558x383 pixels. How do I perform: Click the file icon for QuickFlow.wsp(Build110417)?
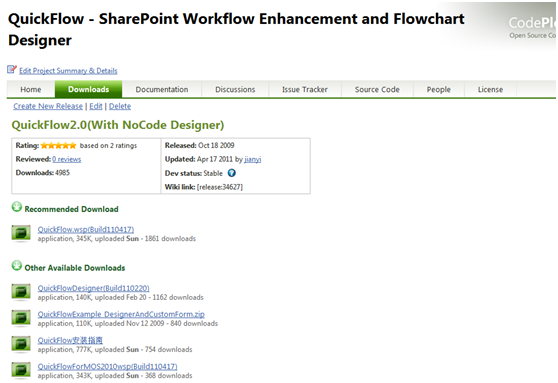coord(21,234)
